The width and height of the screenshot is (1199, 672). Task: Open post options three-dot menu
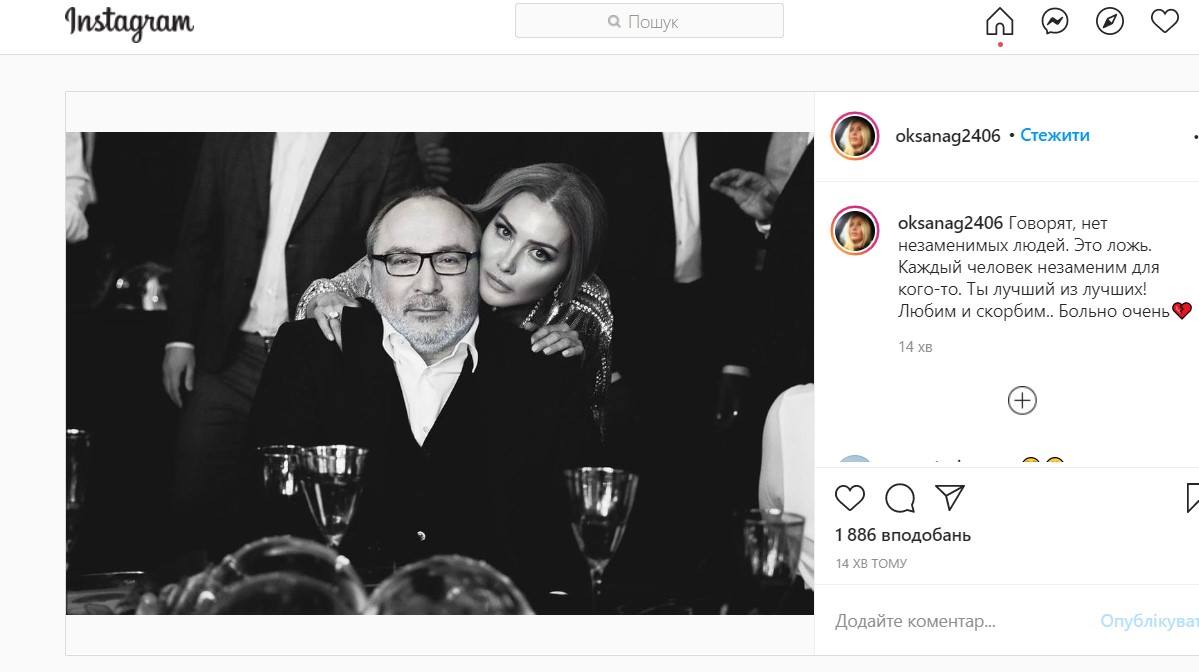tap(1194, 136)
